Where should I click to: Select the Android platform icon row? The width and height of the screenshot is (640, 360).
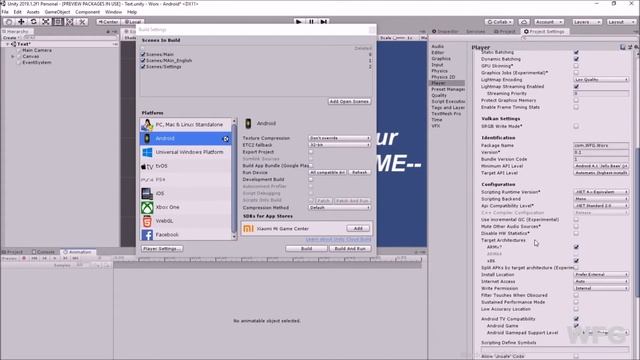coord(186,138)
